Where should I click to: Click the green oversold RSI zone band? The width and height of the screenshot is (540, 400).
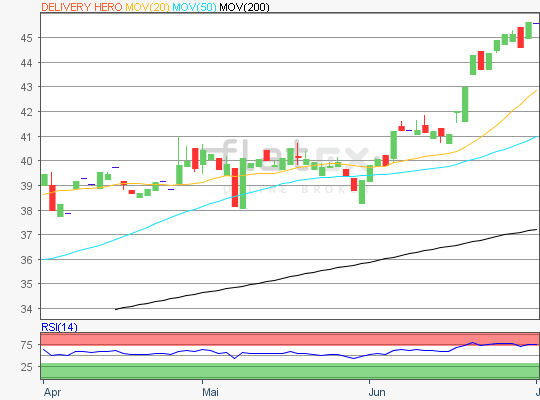(290, 371)
